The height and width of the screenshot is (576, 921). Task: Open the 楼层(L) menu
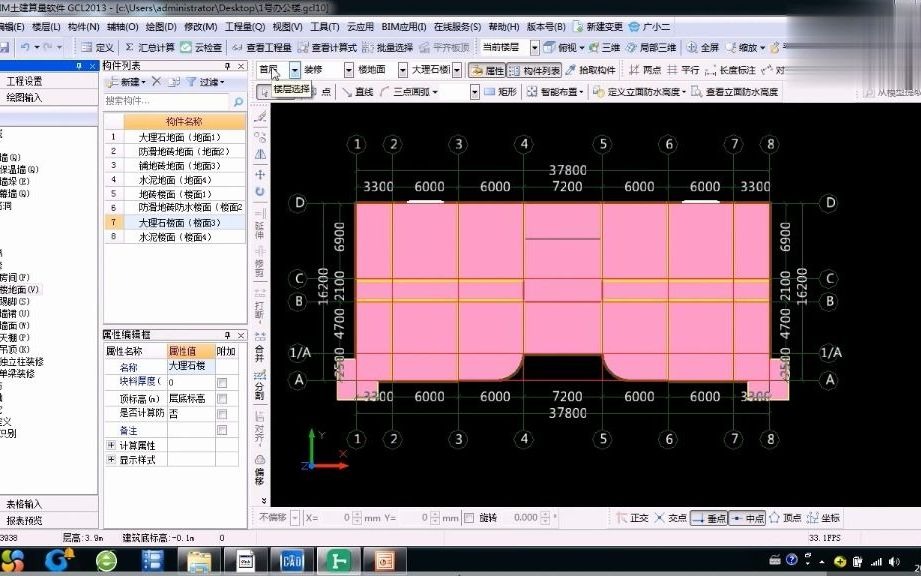(x=46, y=27)
